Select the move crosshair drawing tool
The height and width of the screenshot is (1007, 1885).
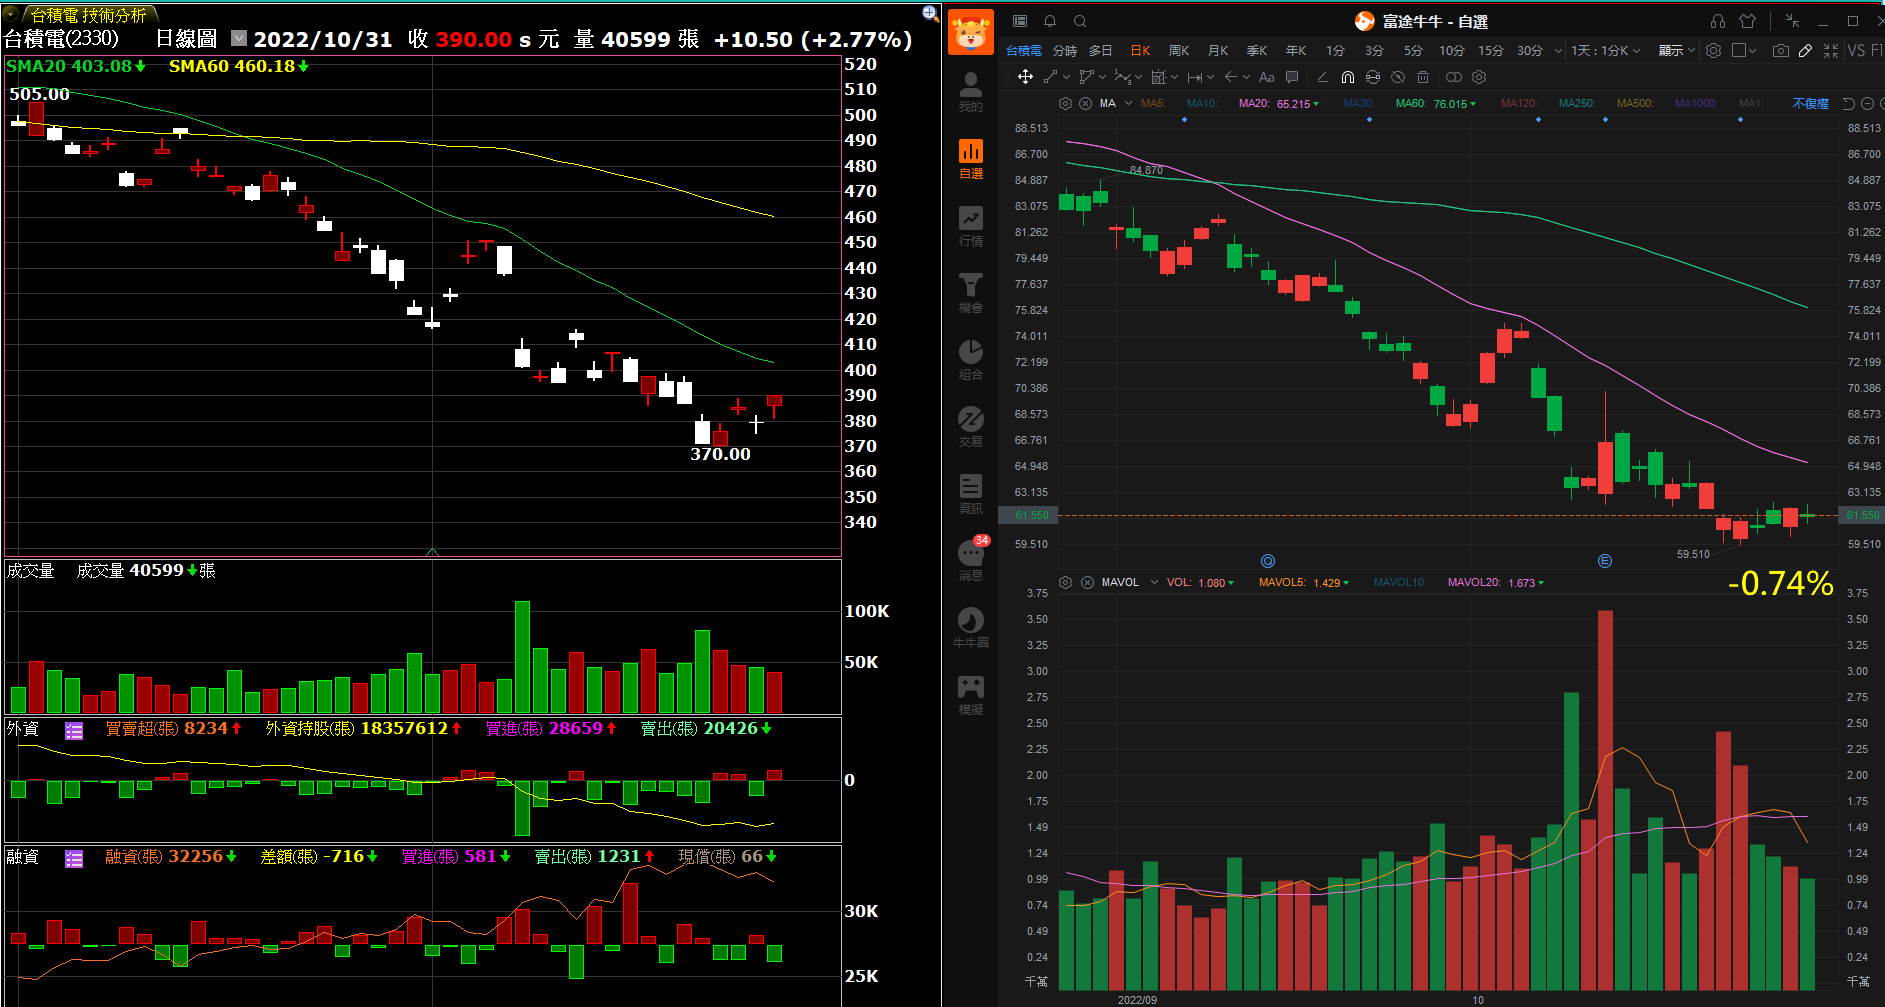click(x=1025, y=77)
